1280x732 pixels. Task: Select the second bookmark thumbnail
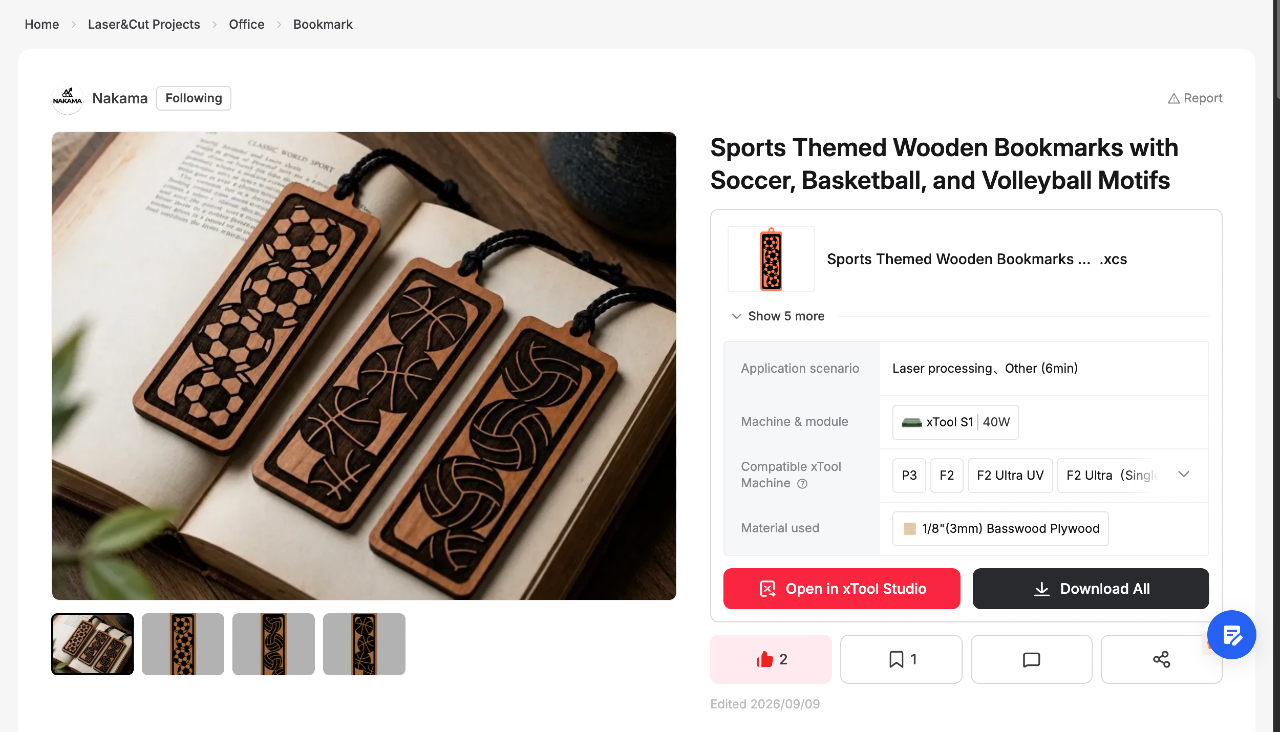pyautogui.click(x=183, y=644)
